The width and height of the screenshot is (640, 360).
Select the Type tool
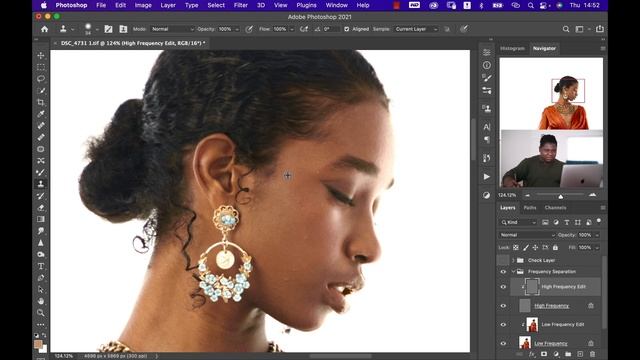[41, 266]
